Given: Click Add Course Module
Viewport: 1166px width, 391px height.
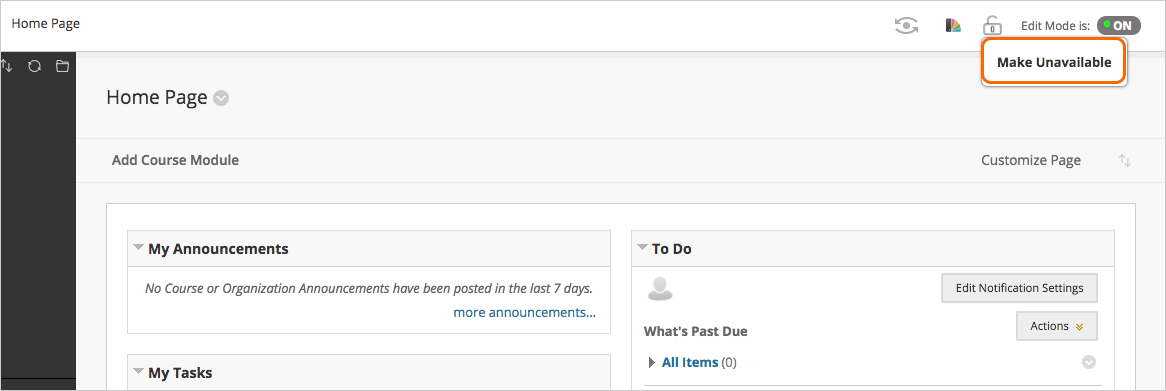Looking at the screenshot, I should (x=175, y=160).
